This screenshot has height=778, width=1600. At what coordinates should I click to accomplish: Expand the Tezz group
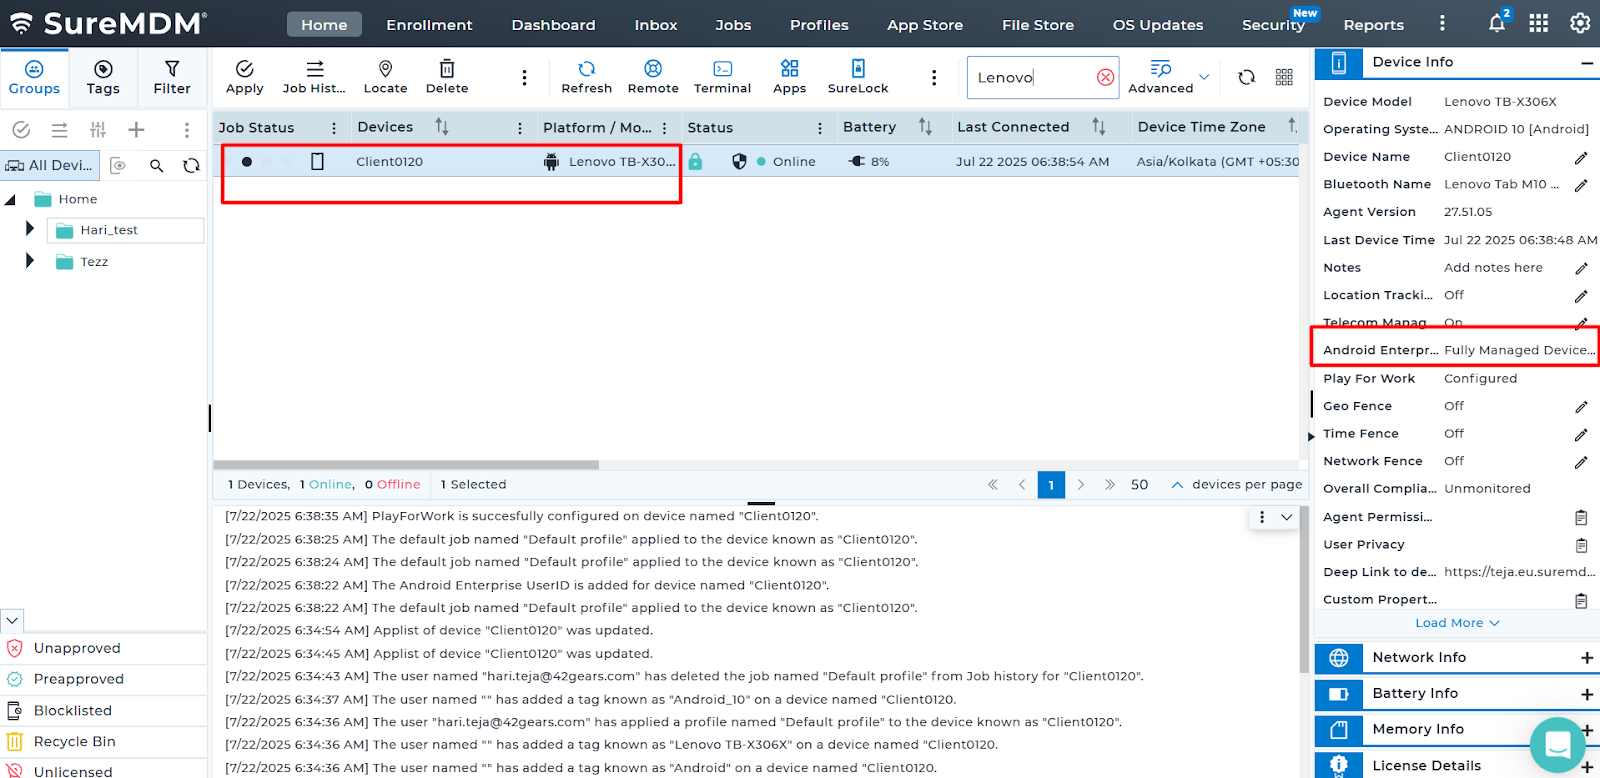(30, 261)
